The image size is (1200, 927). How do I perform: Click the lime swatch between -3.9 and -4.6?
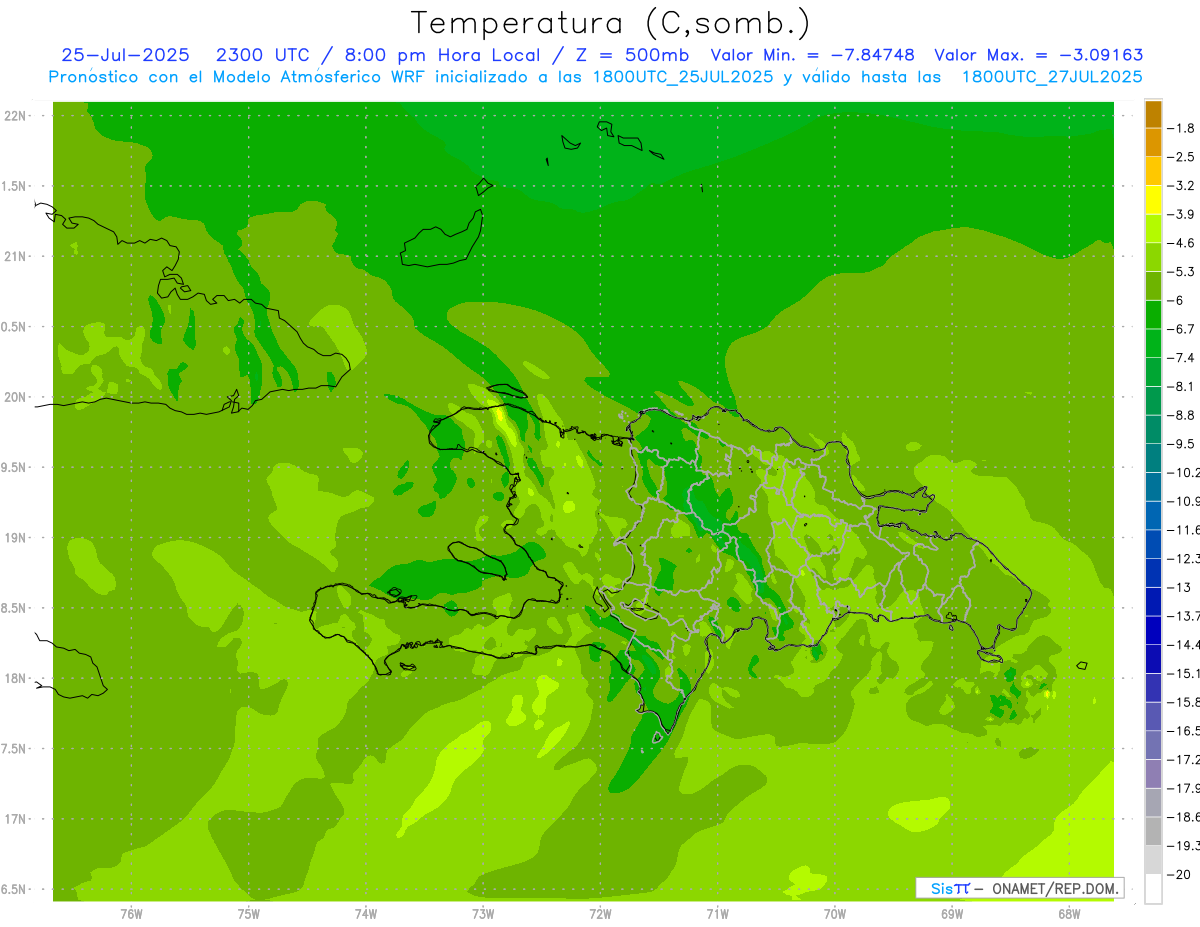pos(1153,229)
